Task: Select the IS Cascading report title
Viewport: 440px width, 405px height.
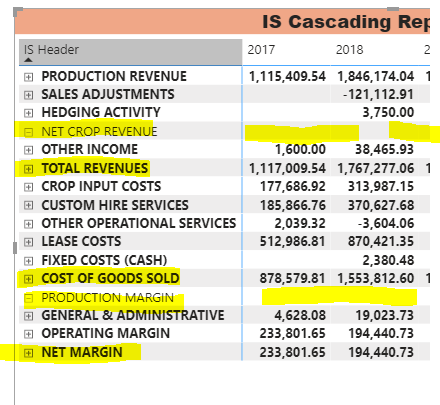Action: pos(346,22)
